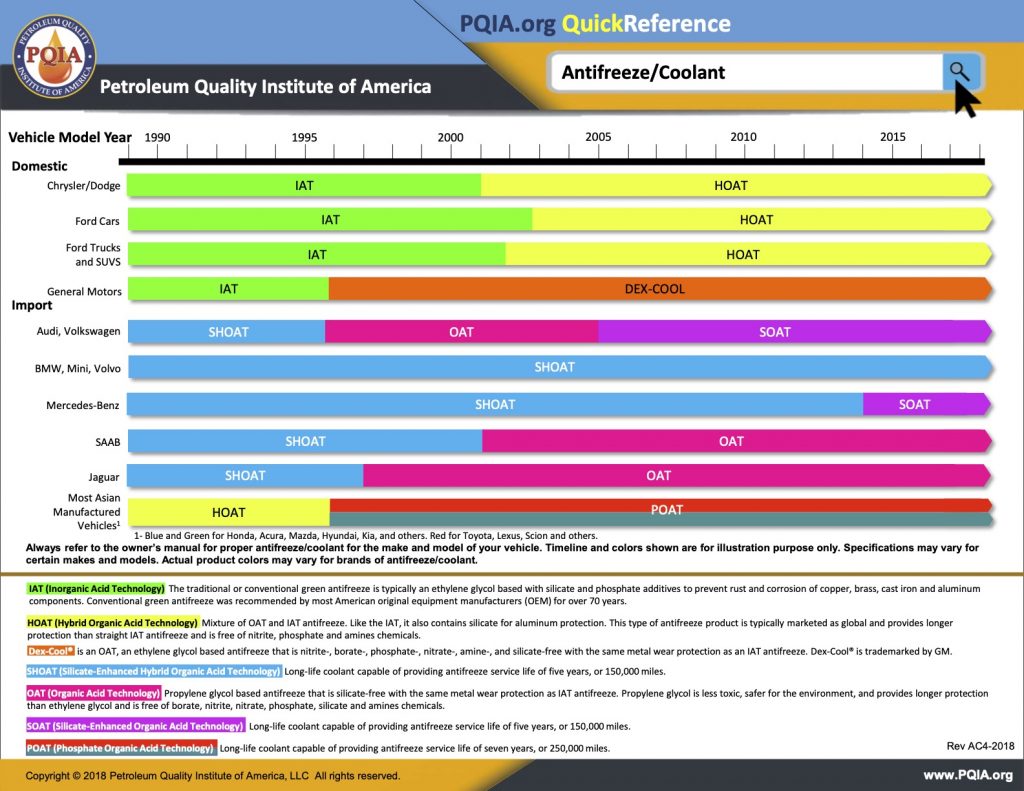Screen dimensions: 1024x791
Task: Click the orange DEX-COOL bar for General Motors
Action: click(x=660, y=289)
